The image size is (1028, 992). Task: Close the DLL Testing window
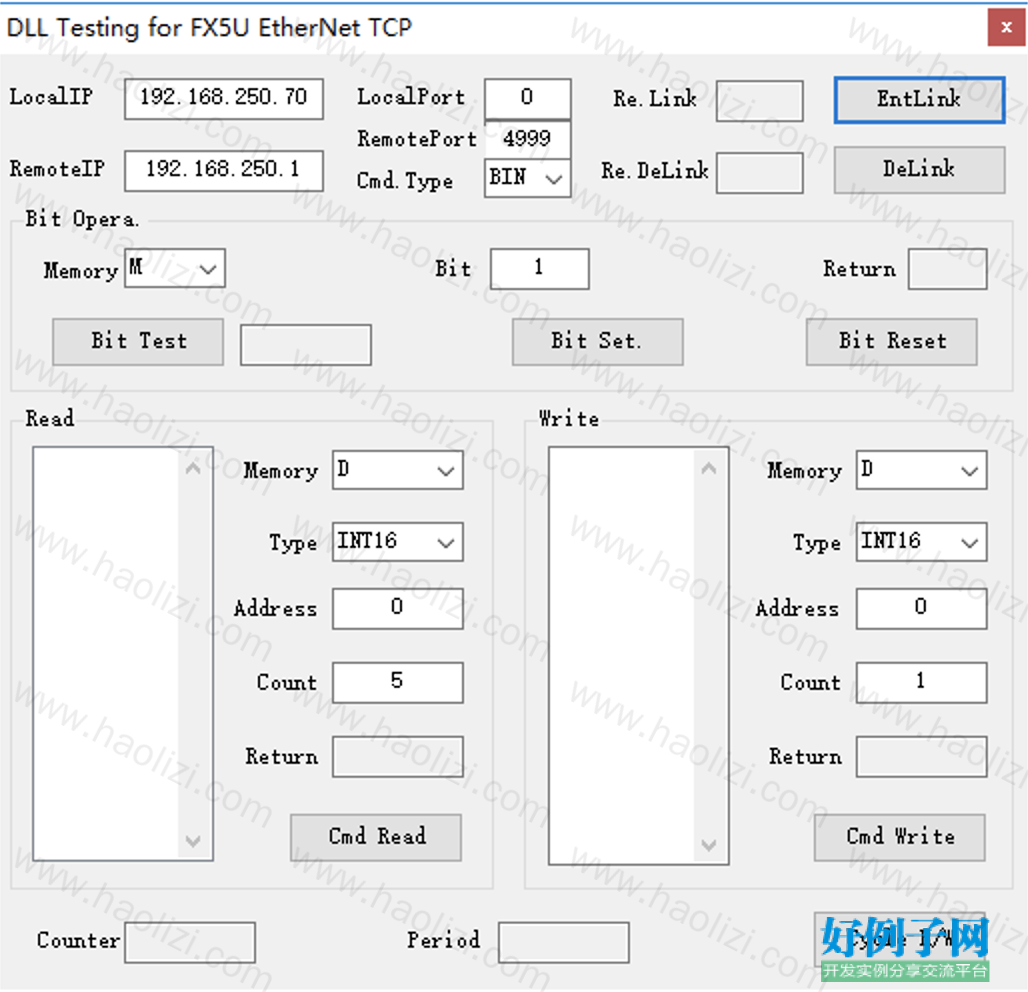[x=1006, y=28]
